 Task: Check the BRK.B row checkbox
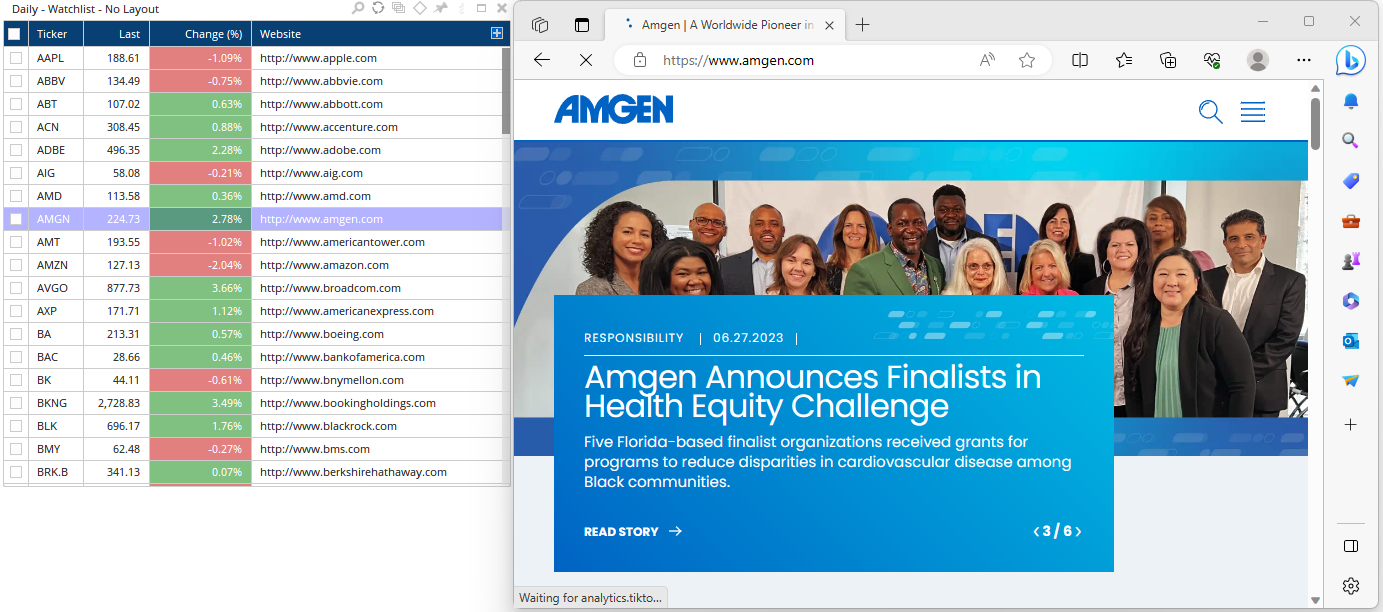(x=15, y=472)
